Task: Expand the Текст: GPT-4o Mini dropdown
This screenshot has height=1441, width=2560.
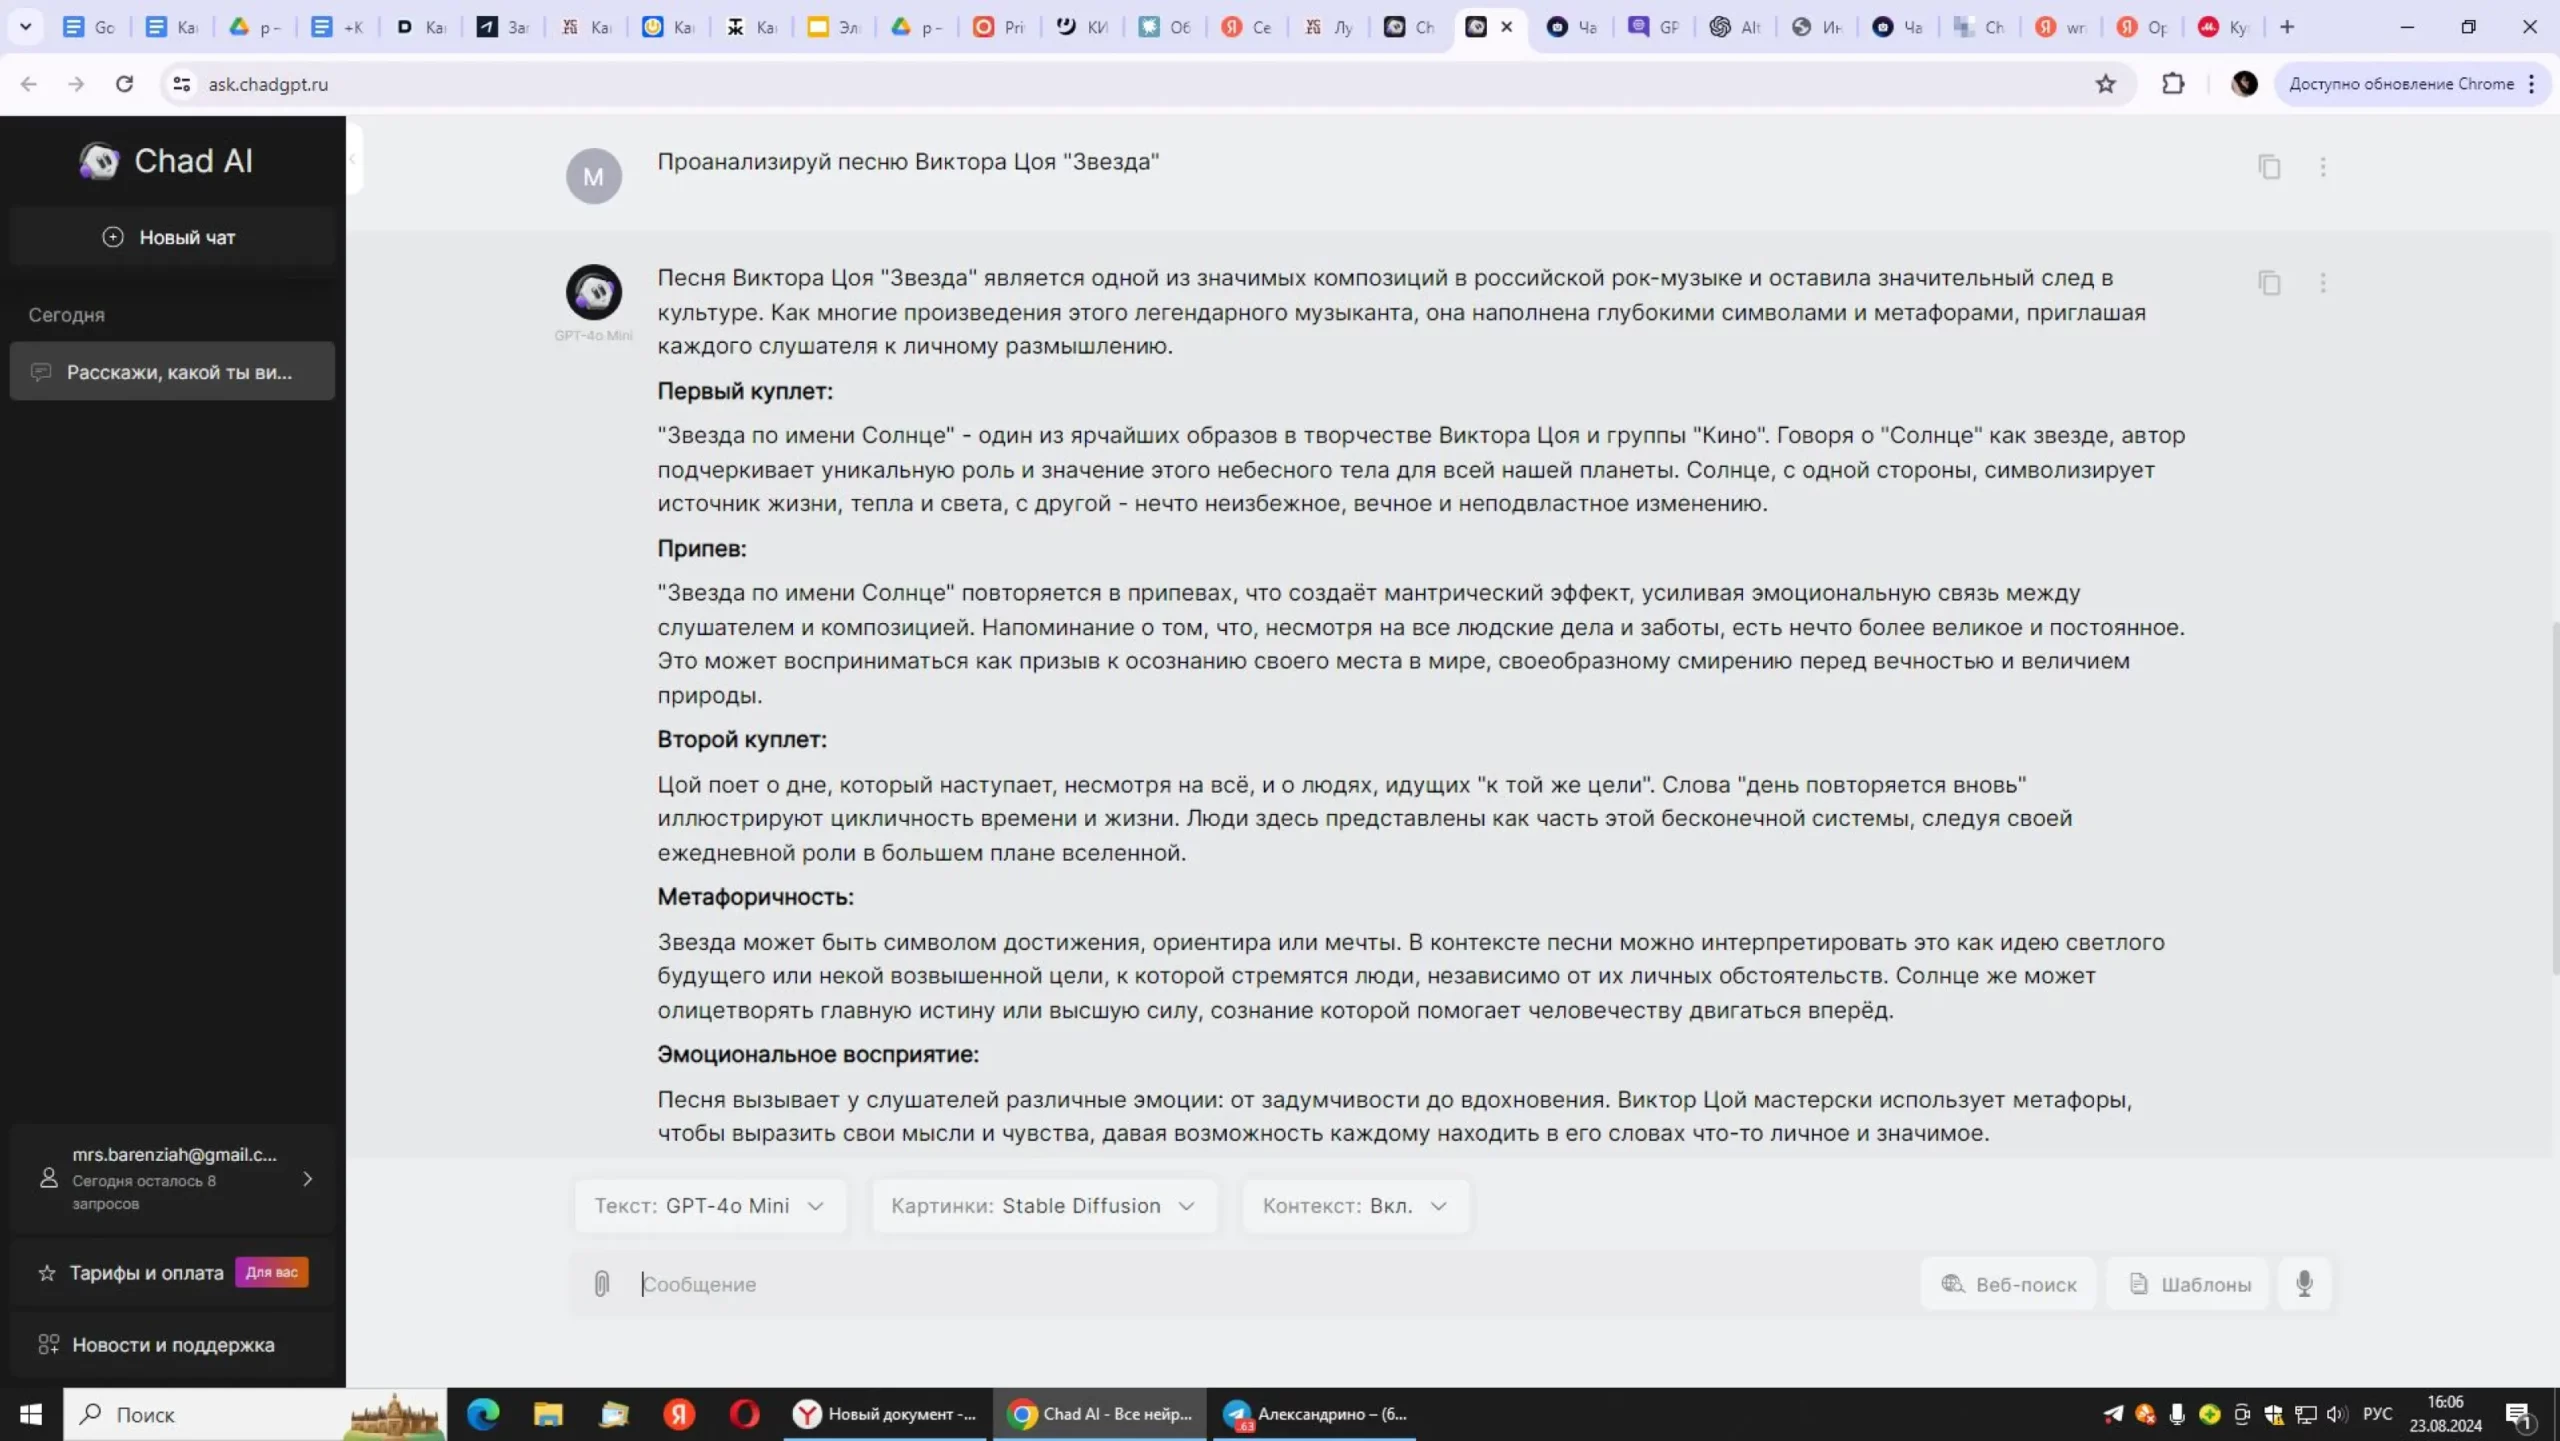Action: [709, 1206]
